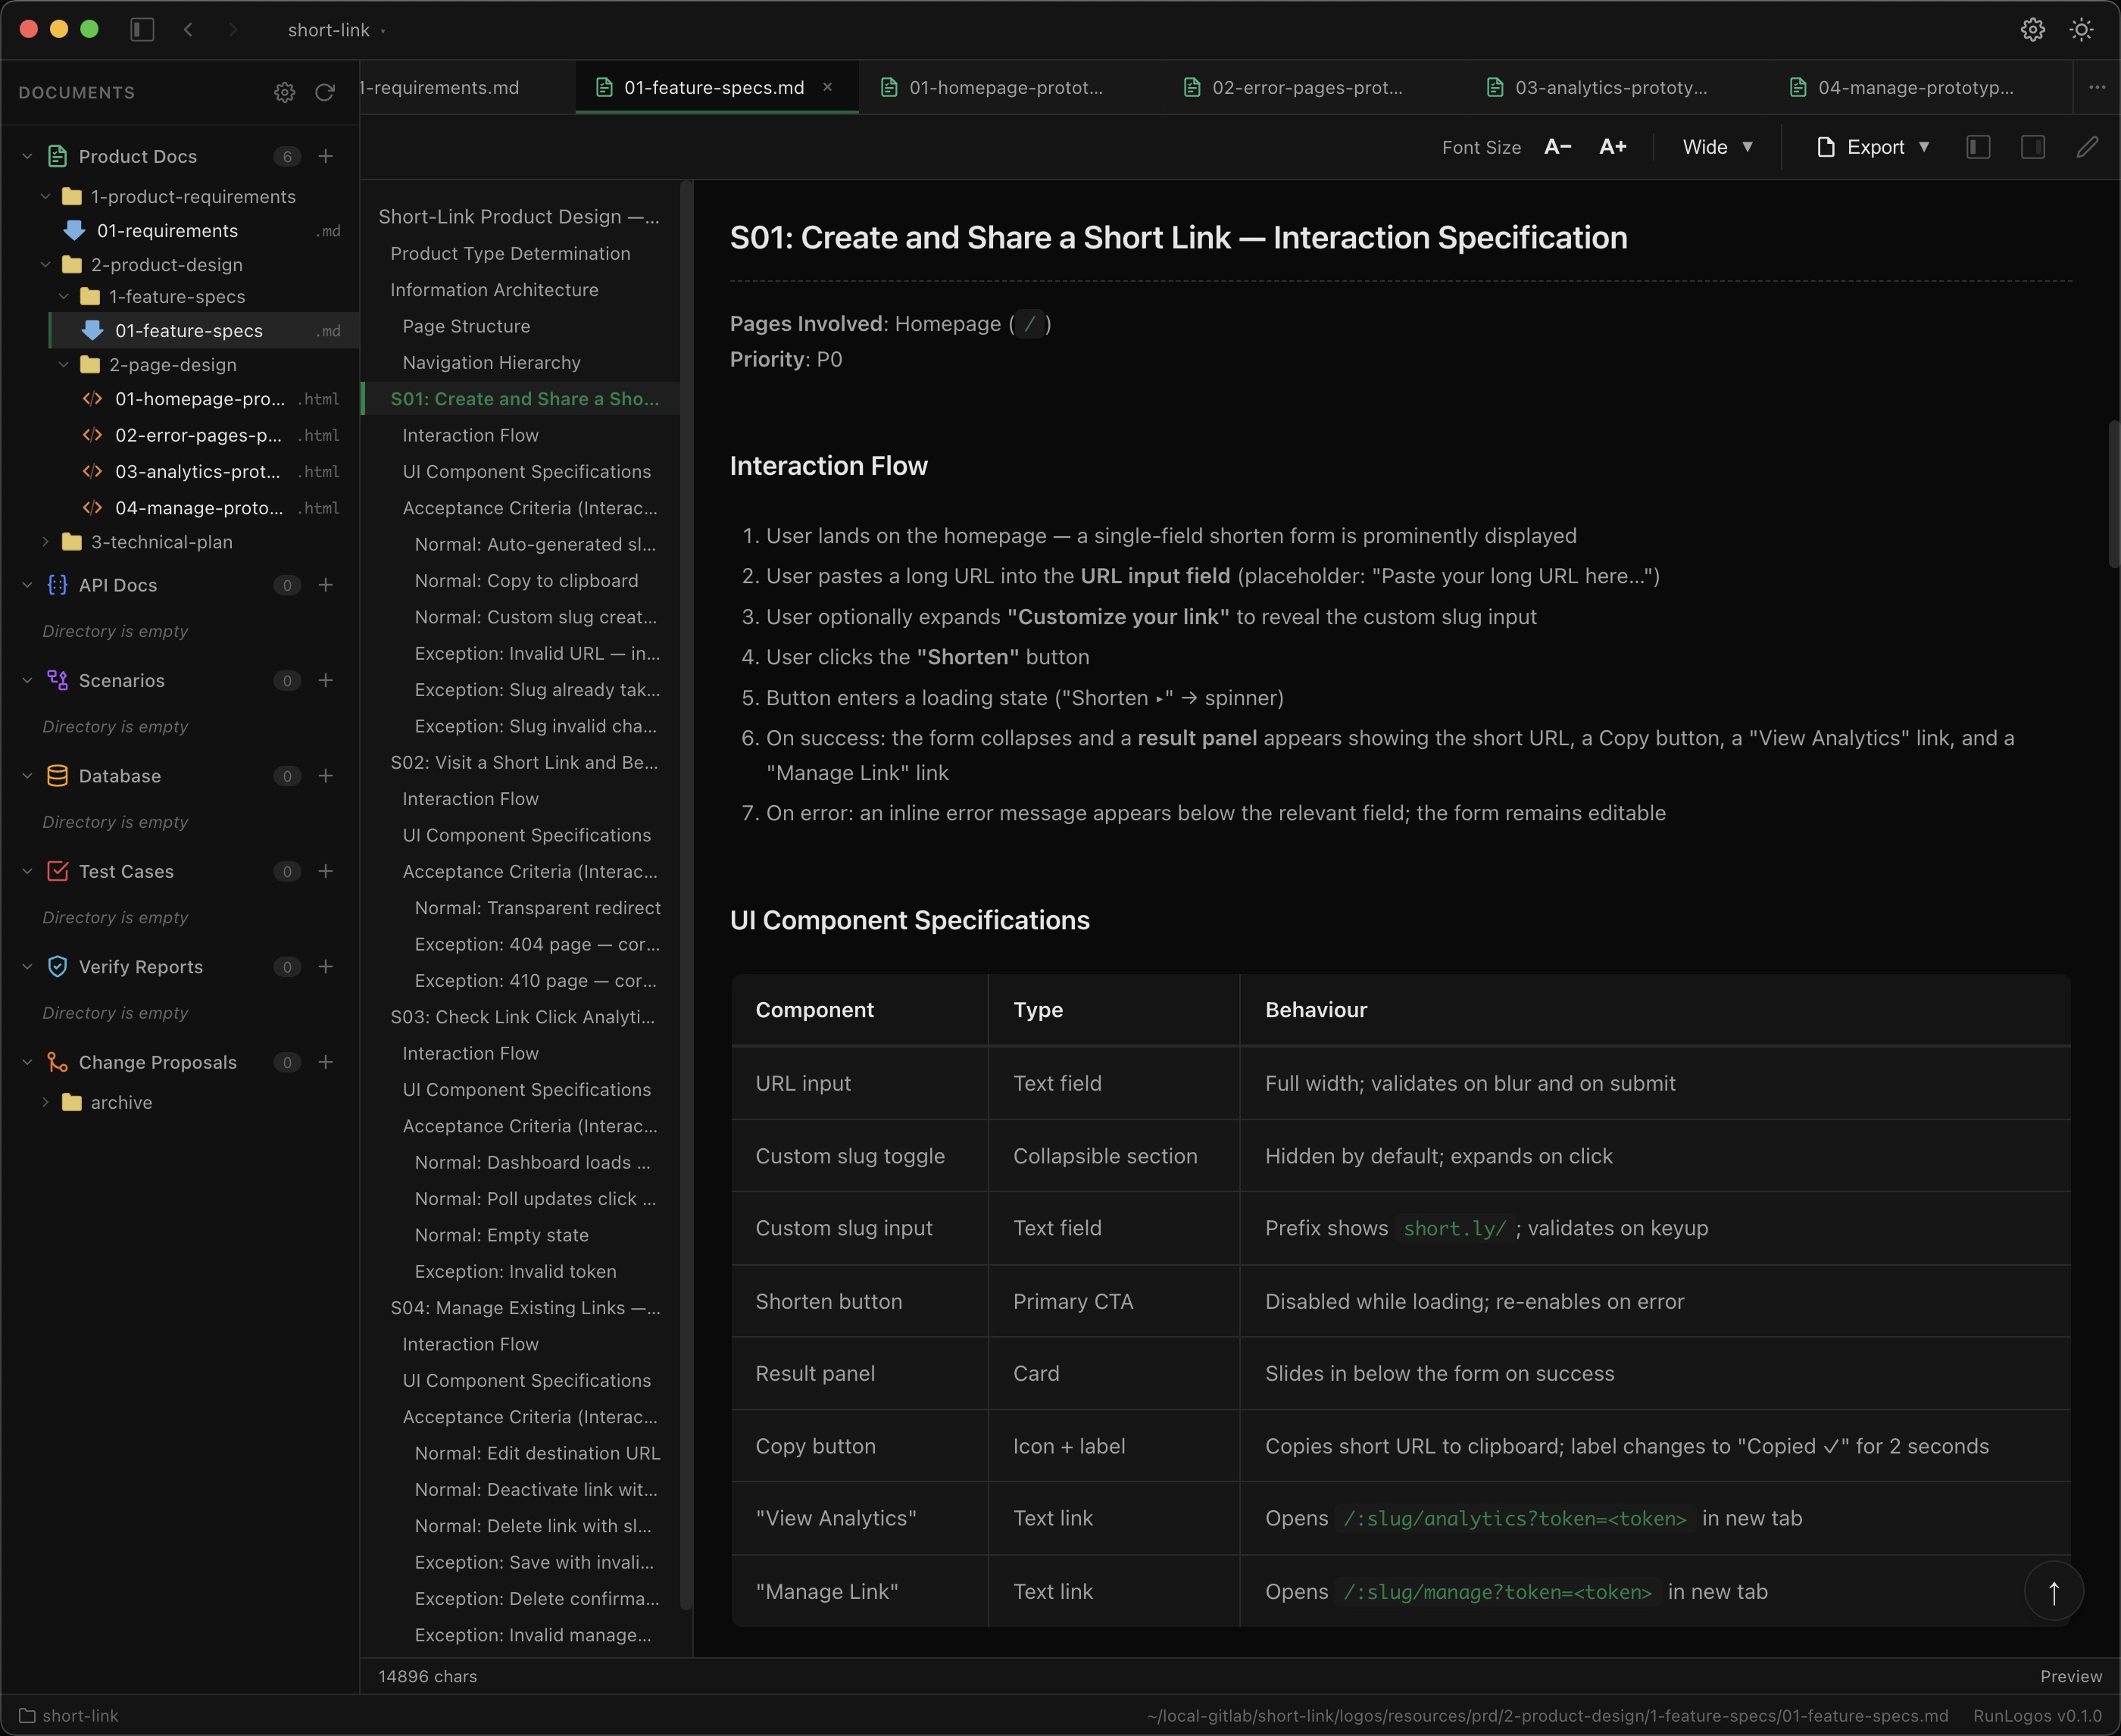Edit the document with the pencil icon
This screenshot has height=1736, width=2121.
point(2088,146)
